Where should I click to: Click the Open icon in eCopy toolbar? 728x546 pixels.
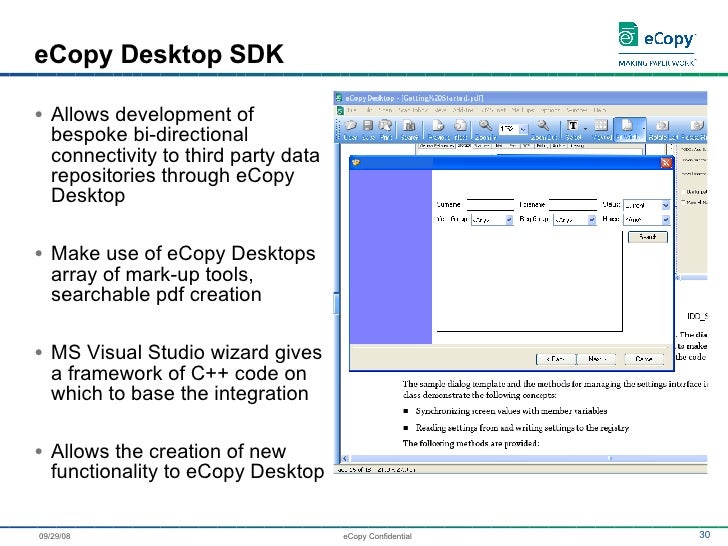tap(350, 130)
